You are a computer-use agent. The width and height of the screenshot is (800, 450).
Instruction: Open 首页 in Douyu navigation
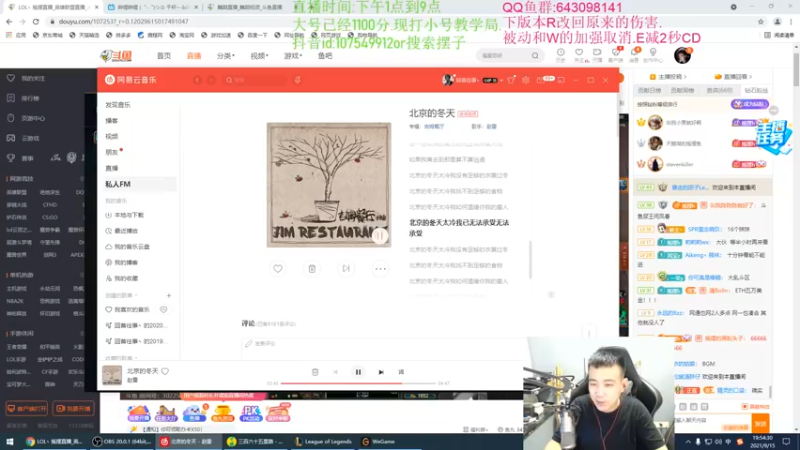pyautogui.click(x=164, y=56)
